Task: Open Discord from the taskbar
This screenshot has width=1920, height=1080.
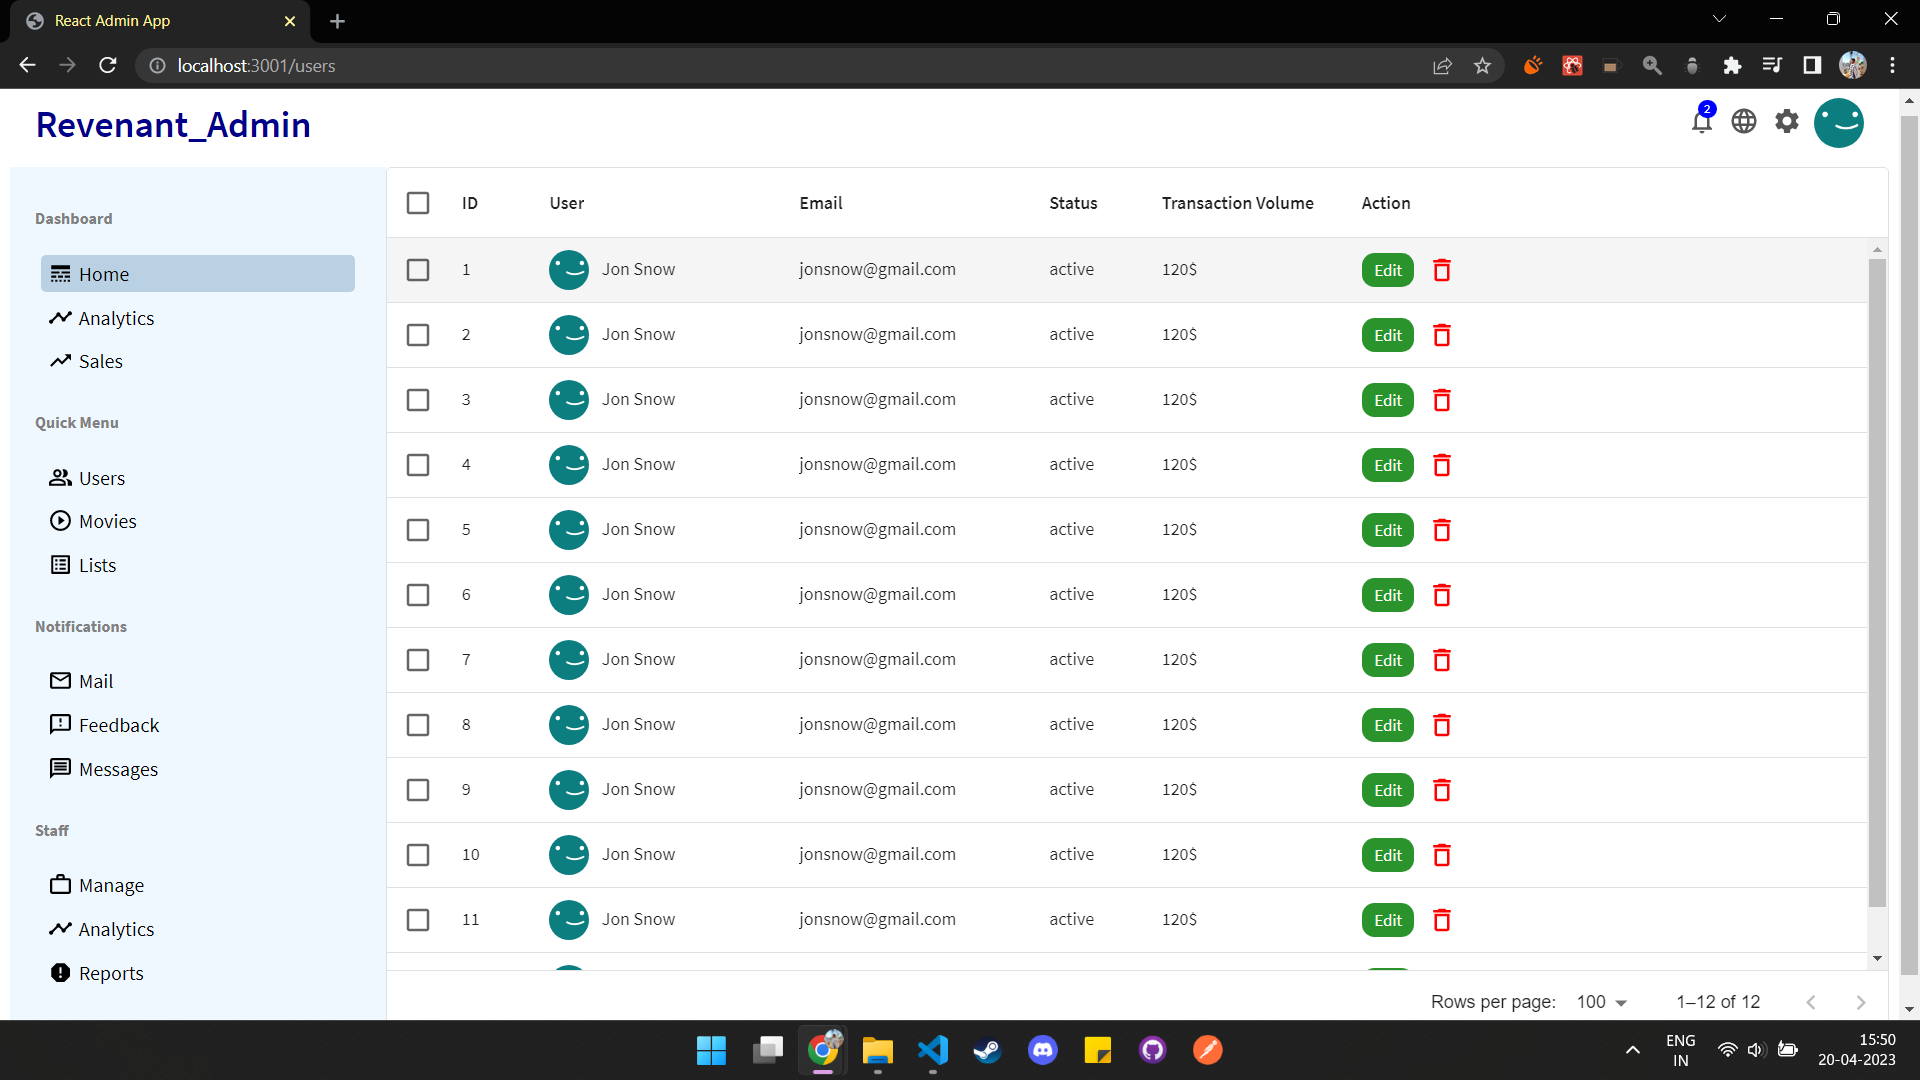Action: [1043, 1050]
